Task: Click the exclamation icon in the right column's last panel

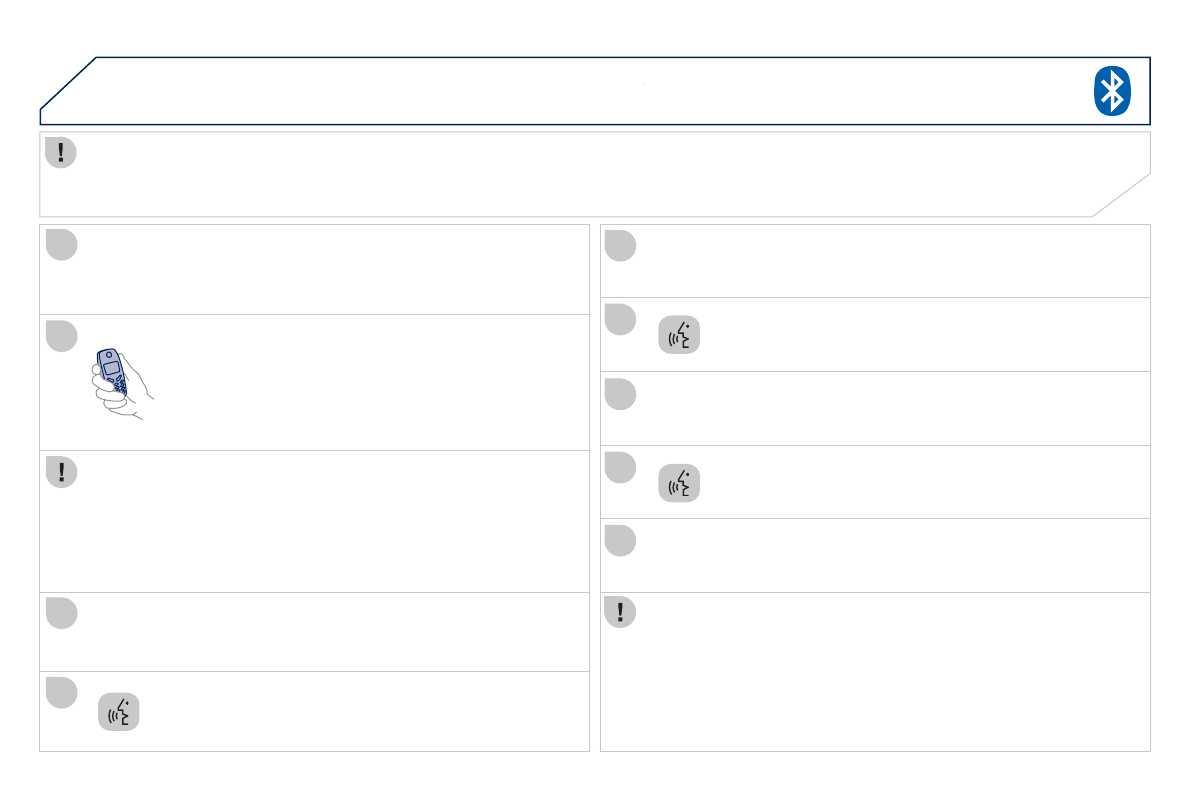Action: (x=620, y=612)
